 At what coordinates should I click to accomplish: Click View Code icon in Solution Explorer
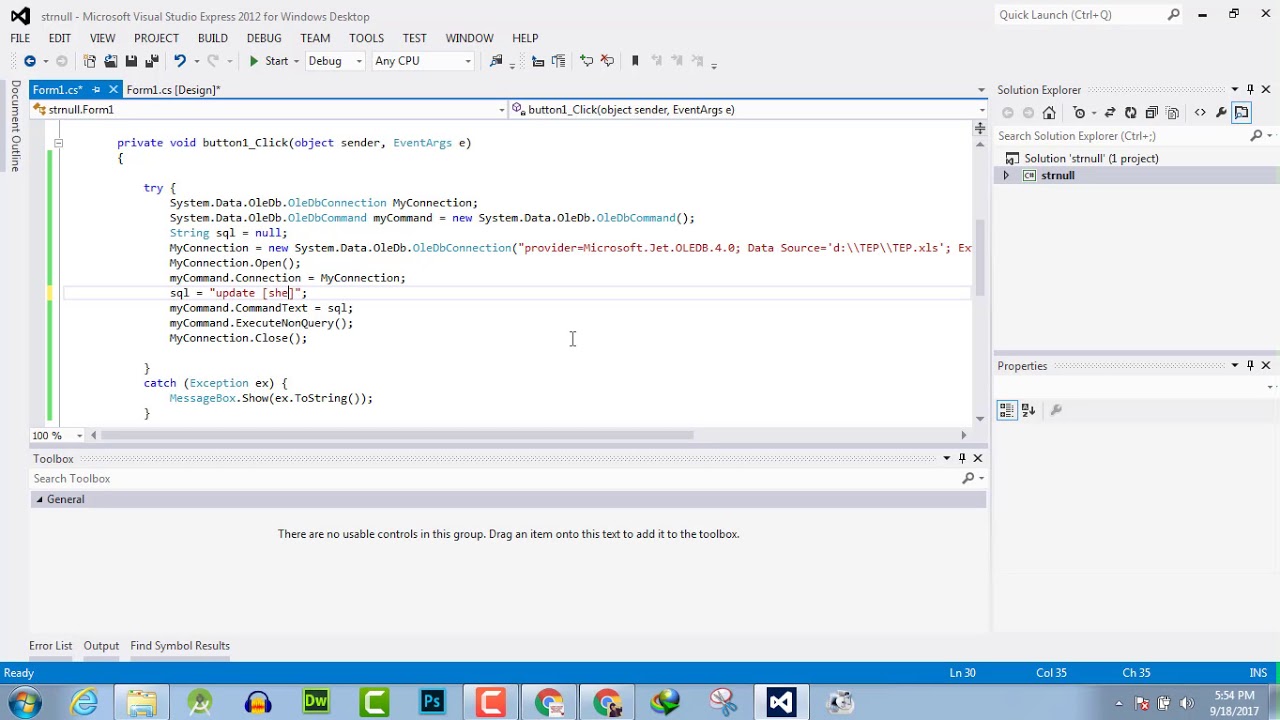tap(1200, 113)
